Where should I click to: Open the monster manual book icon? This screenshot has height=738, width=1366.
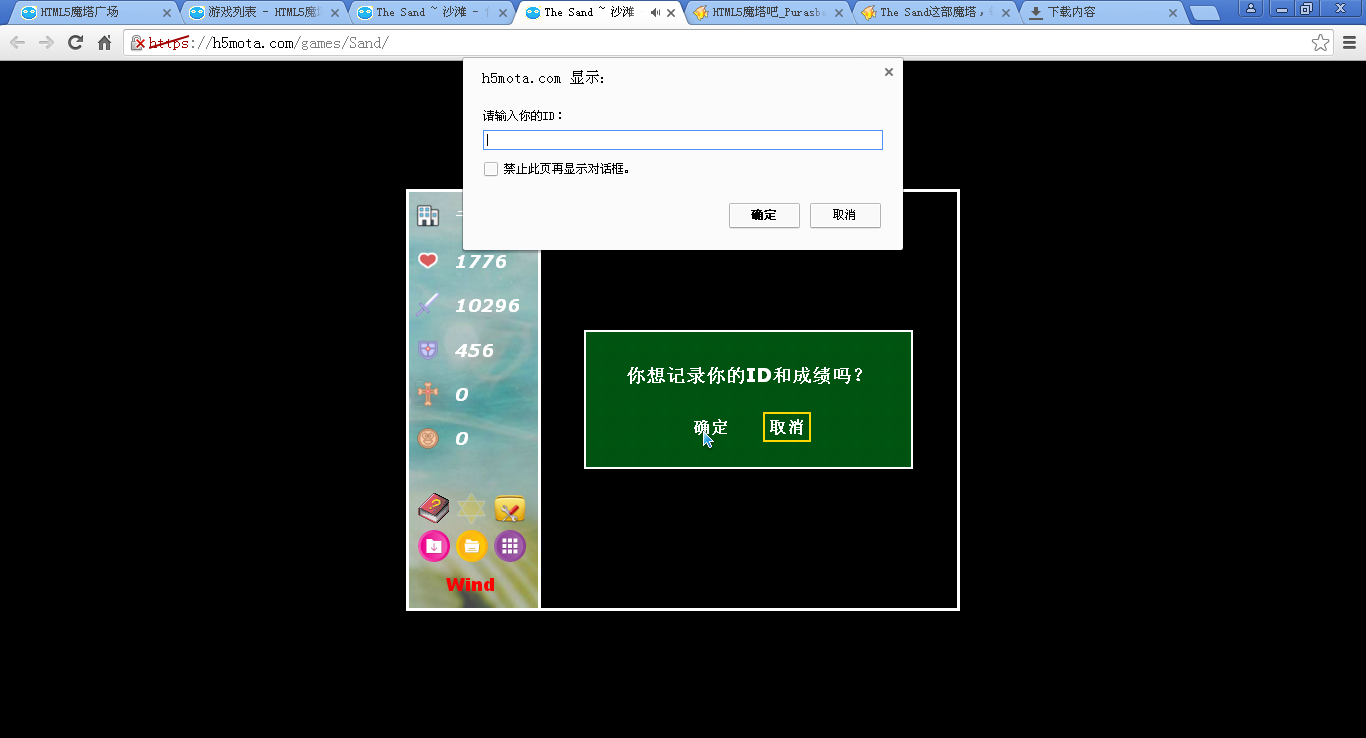(x=433, y=508)
